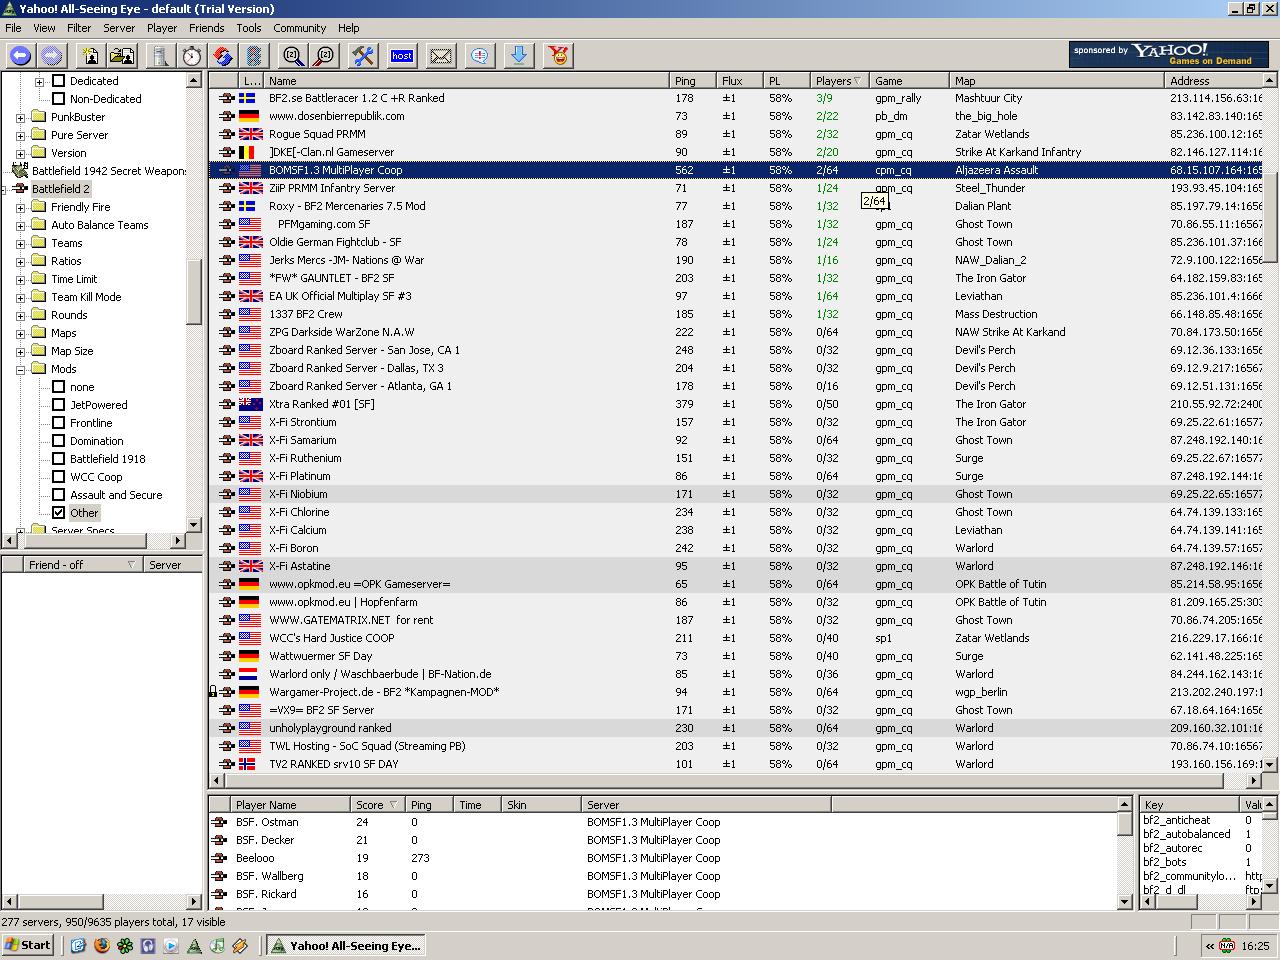Screen dimensions: 1280x960
Task: Click the tray overflow chevron near the clock
Action: click(1210, 945)
